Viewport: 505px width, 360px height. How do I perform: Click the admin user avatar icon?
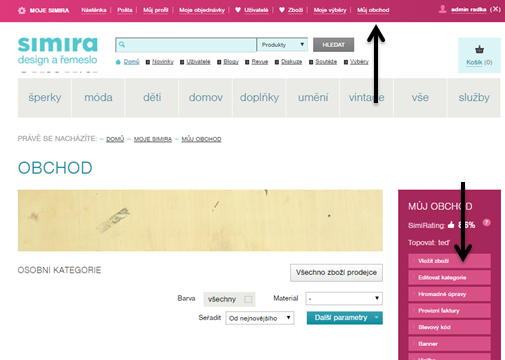[x=443, y=9]
